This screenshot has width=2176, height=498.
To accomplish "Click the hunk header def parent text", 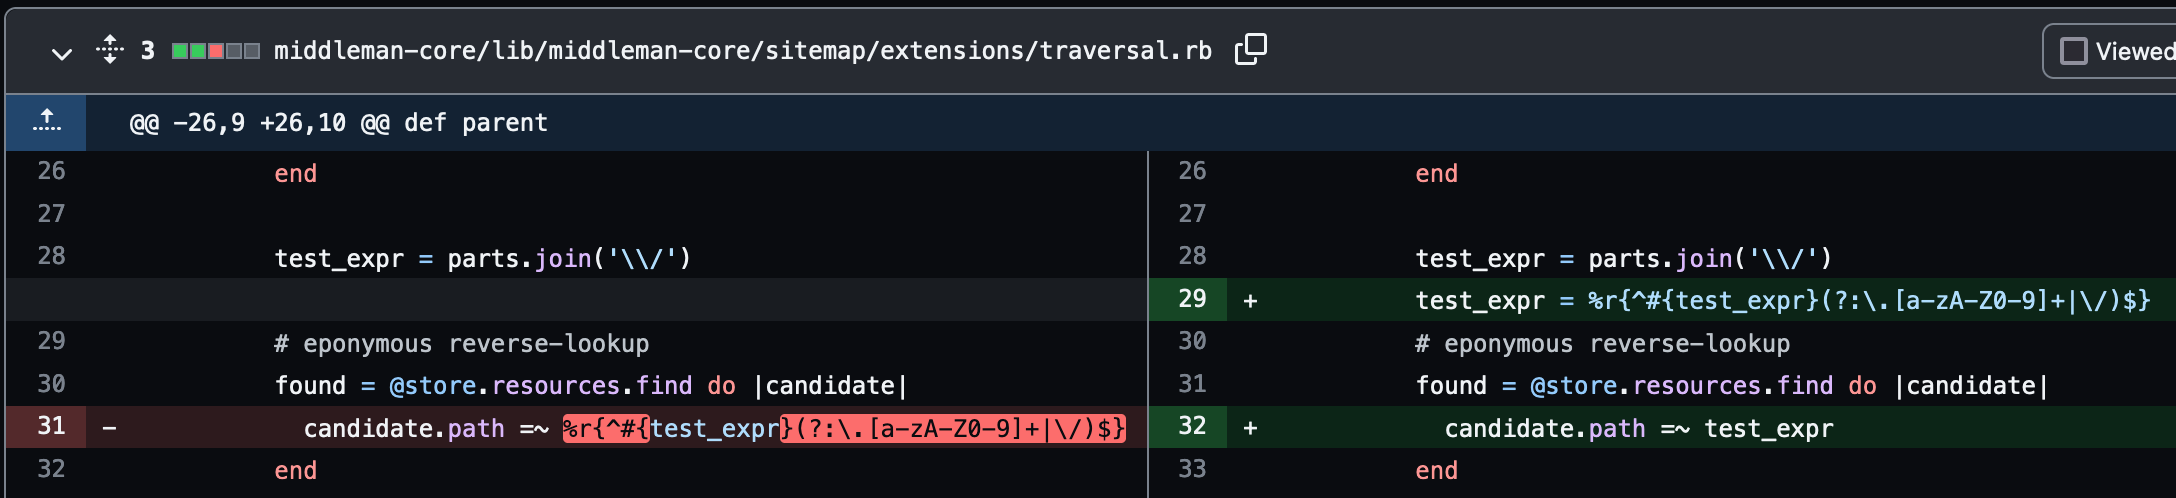I will [x=476, y=123].
